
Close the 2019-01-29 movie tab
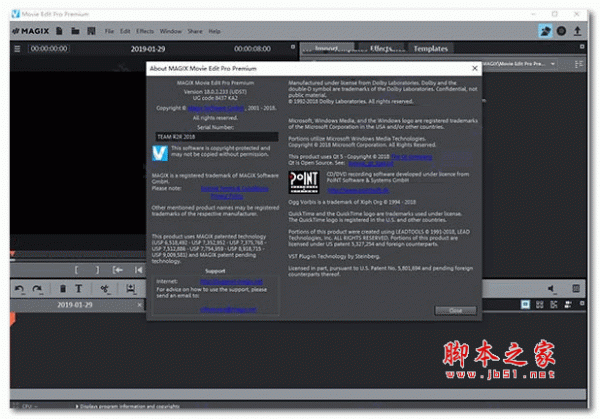(140, 305)
